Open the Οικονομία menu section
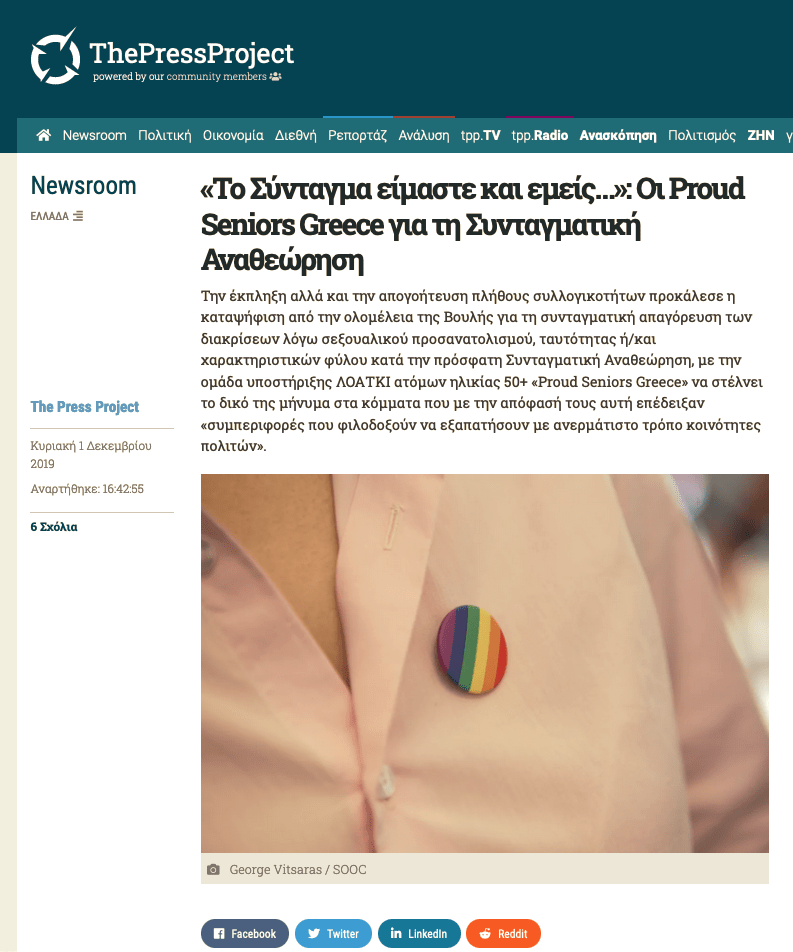The height and width of the screenshot is (952, 793). click(x=233, y=135)
